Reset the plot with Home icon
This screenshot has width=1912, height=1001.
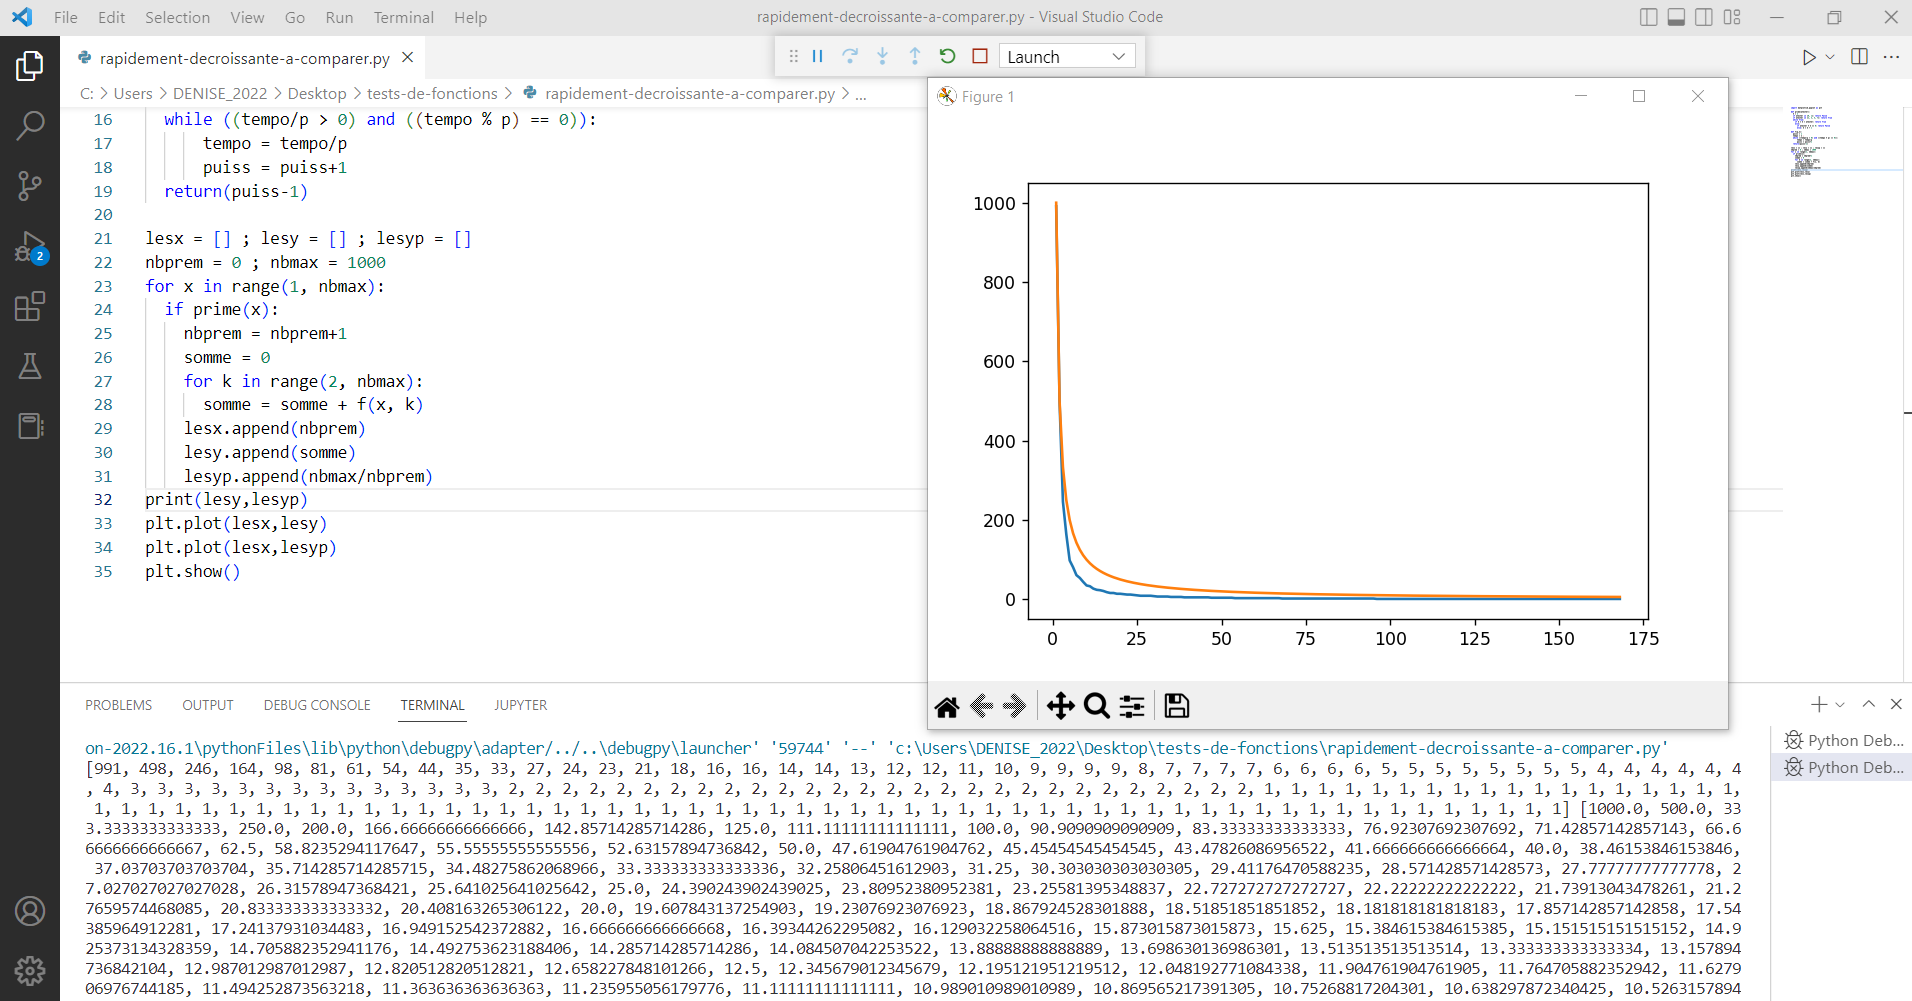point(947,706)
